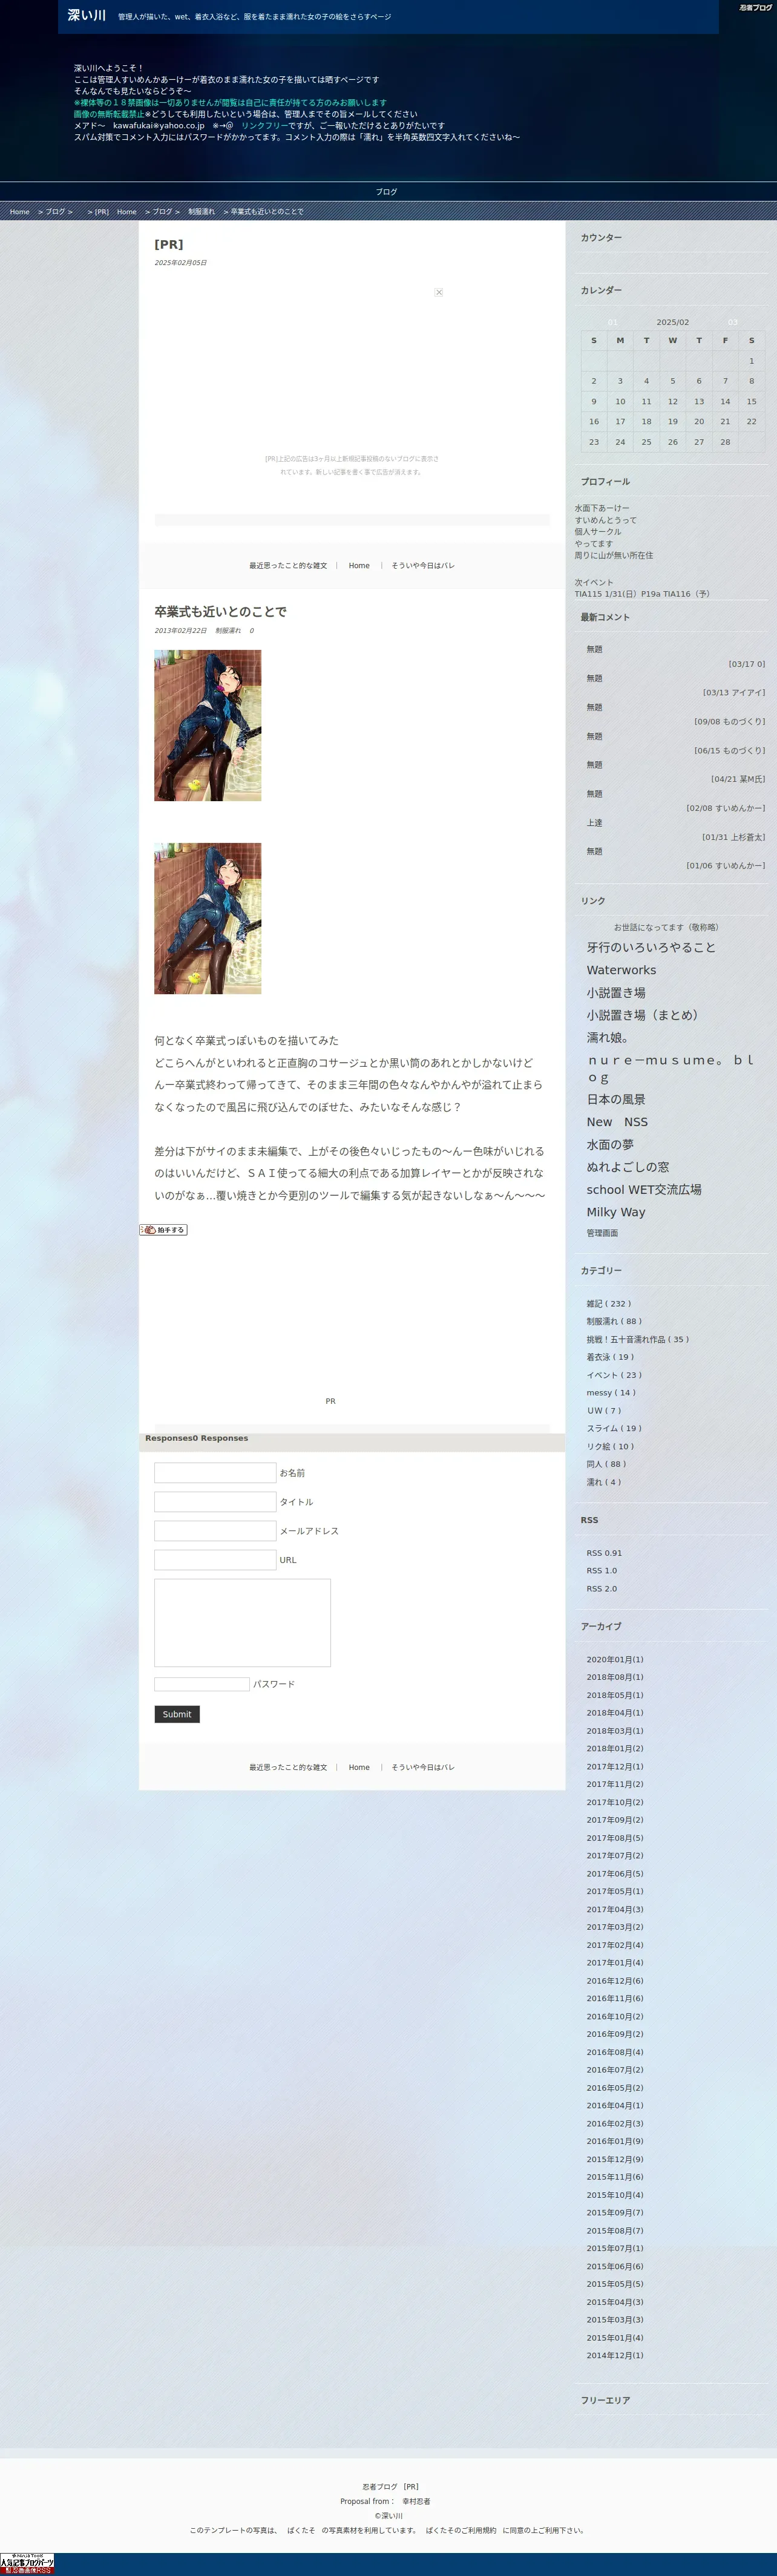Click the リンクフリー link in the header
This screenshot has height=2576, width=777.
click(264, 126)
